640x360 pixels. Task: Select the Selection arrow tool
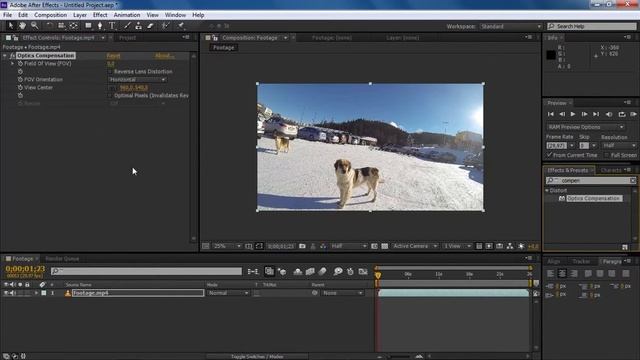coord(11,26)
